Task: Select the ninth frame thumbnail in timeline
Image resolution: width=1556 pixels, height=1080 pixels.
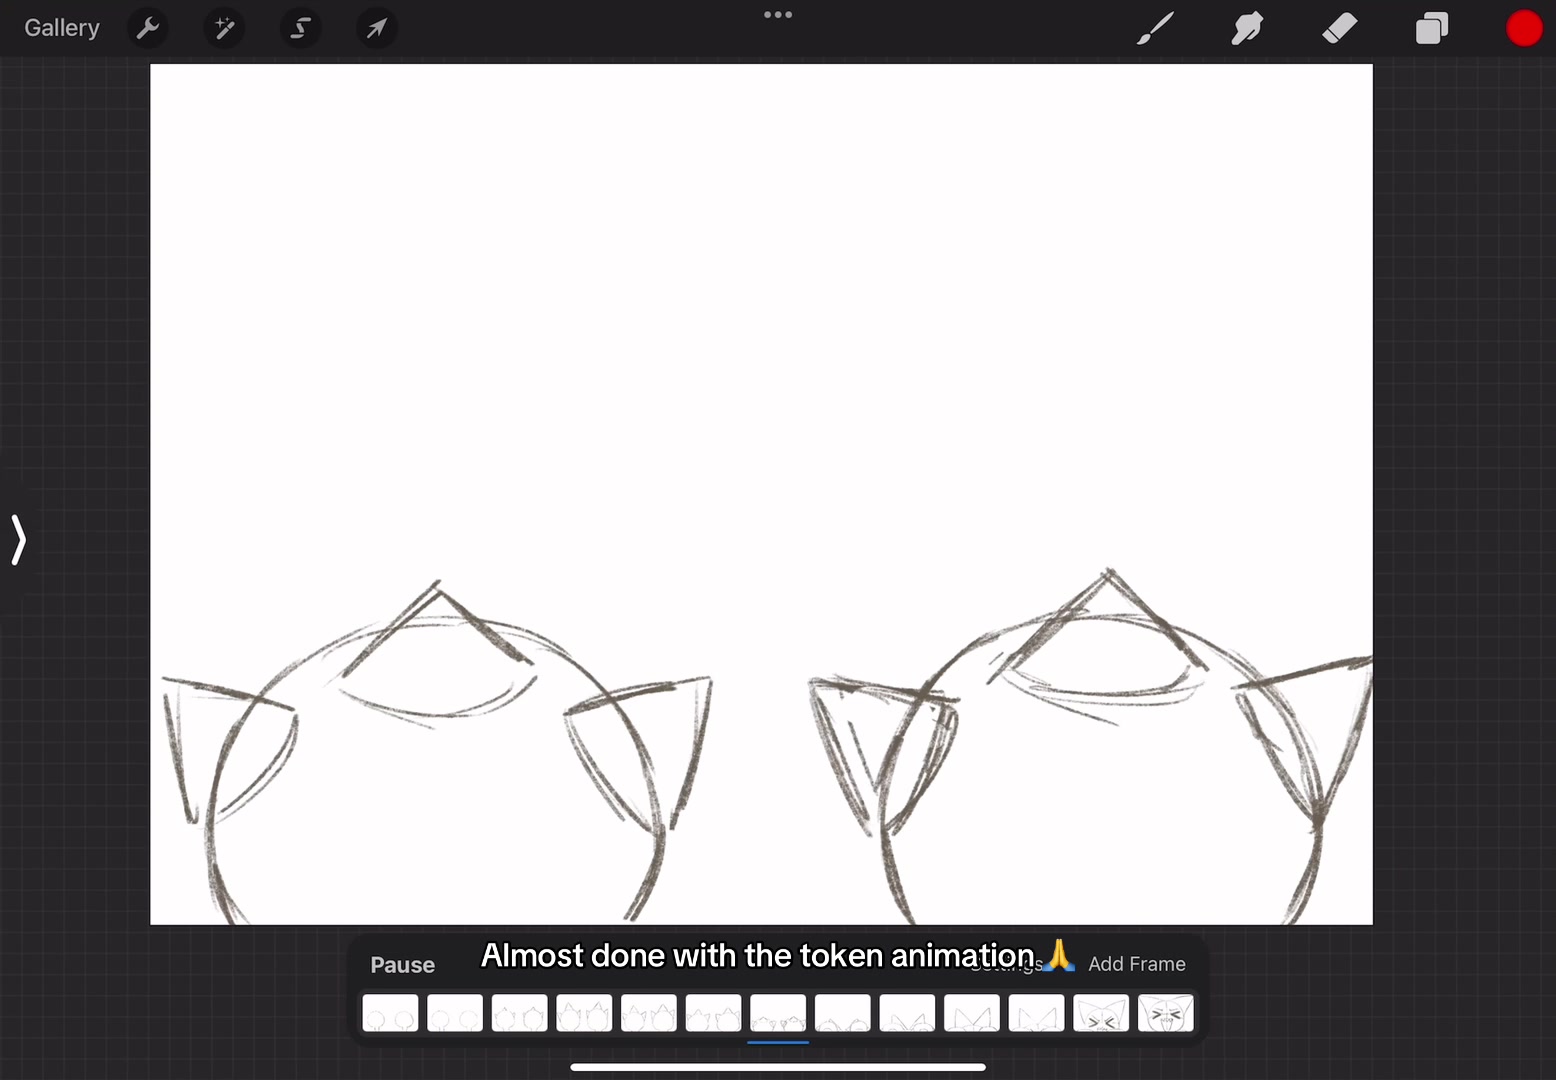Action: [908, 1013]
